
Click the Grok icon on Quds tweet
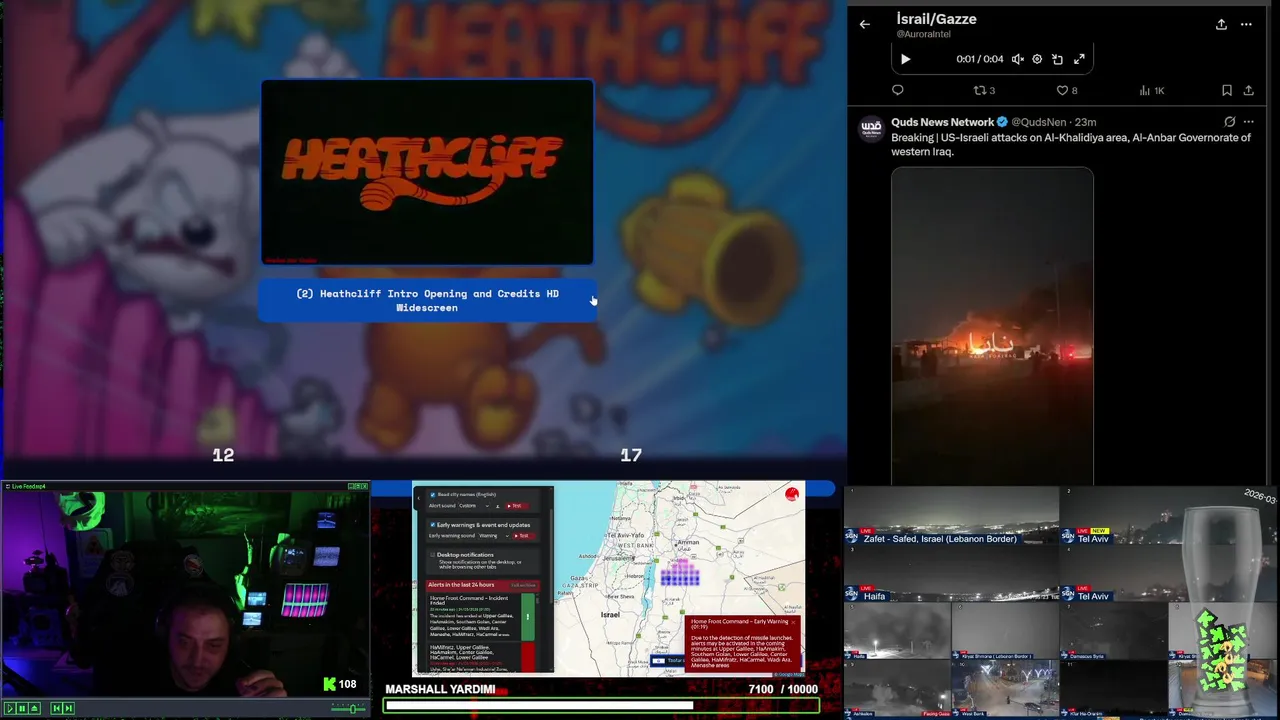click(1230, 122)
